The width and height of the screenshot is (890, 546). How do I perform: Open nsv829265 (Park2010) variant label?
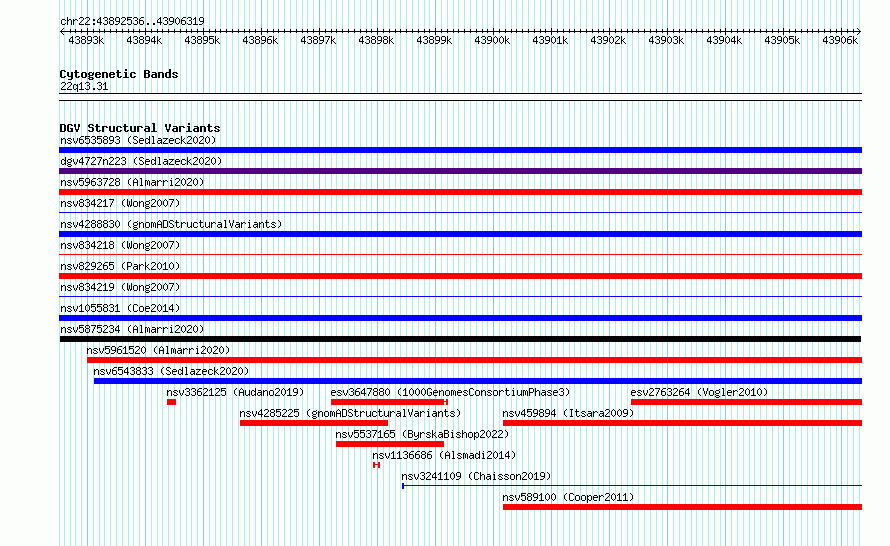point(120,266)
